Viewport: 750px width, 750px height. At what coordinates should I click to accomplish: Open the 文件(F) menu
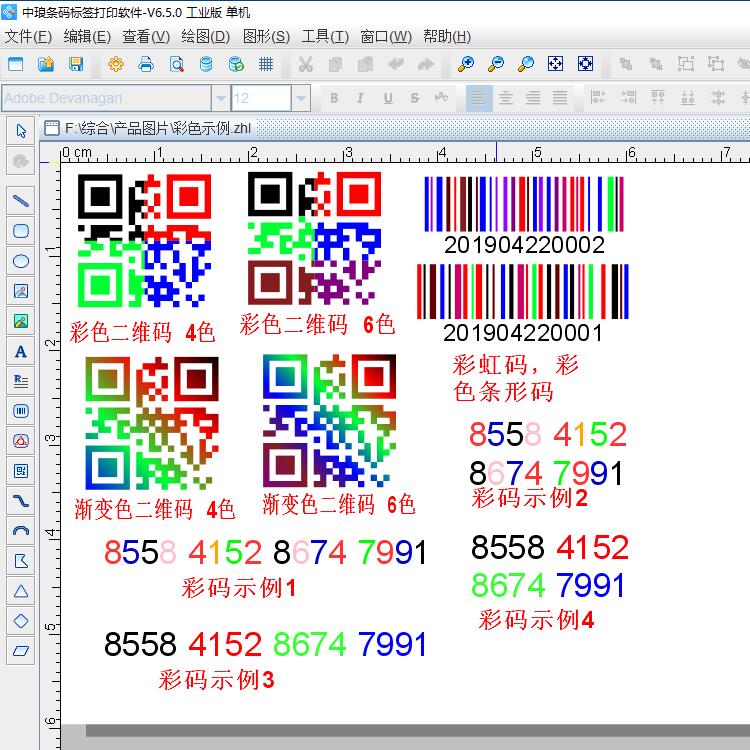[28, 36]
